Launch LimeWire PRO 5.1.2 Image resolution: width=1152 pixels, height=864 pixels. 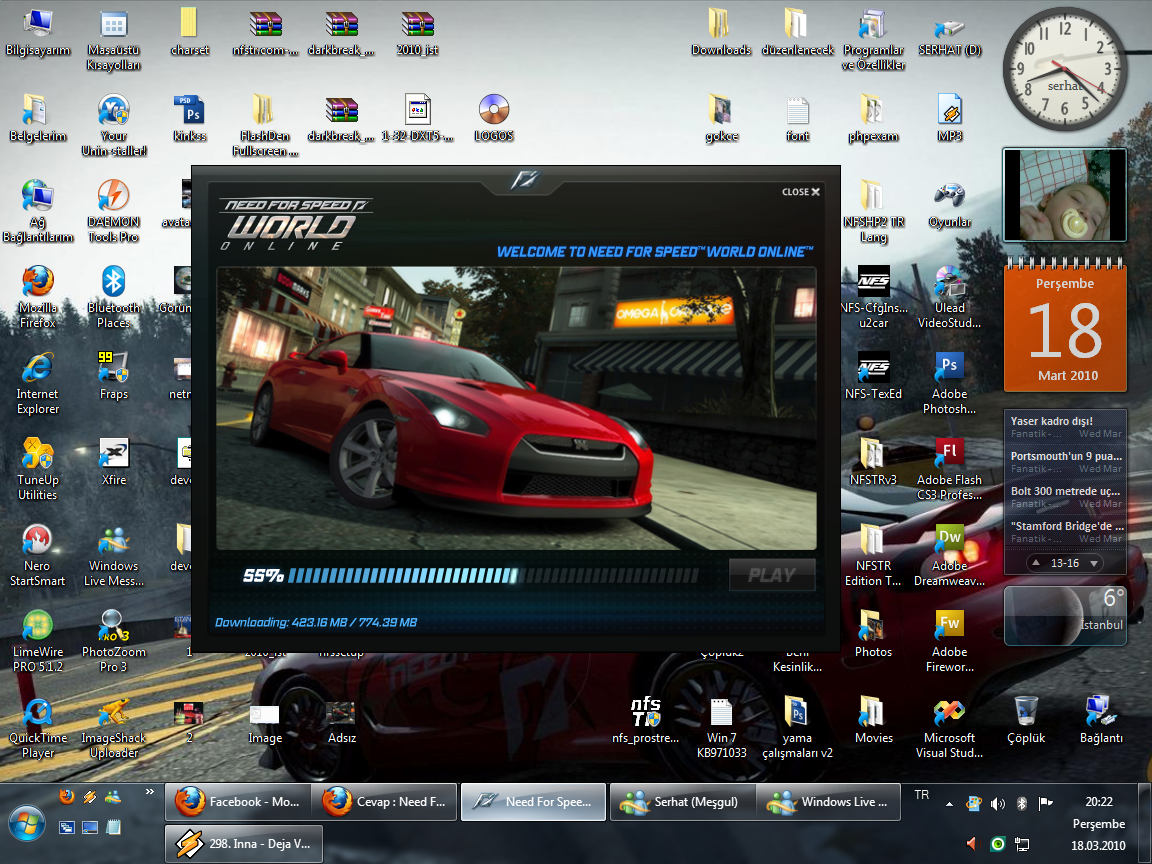pyautogui.click(x=37, y=641)
